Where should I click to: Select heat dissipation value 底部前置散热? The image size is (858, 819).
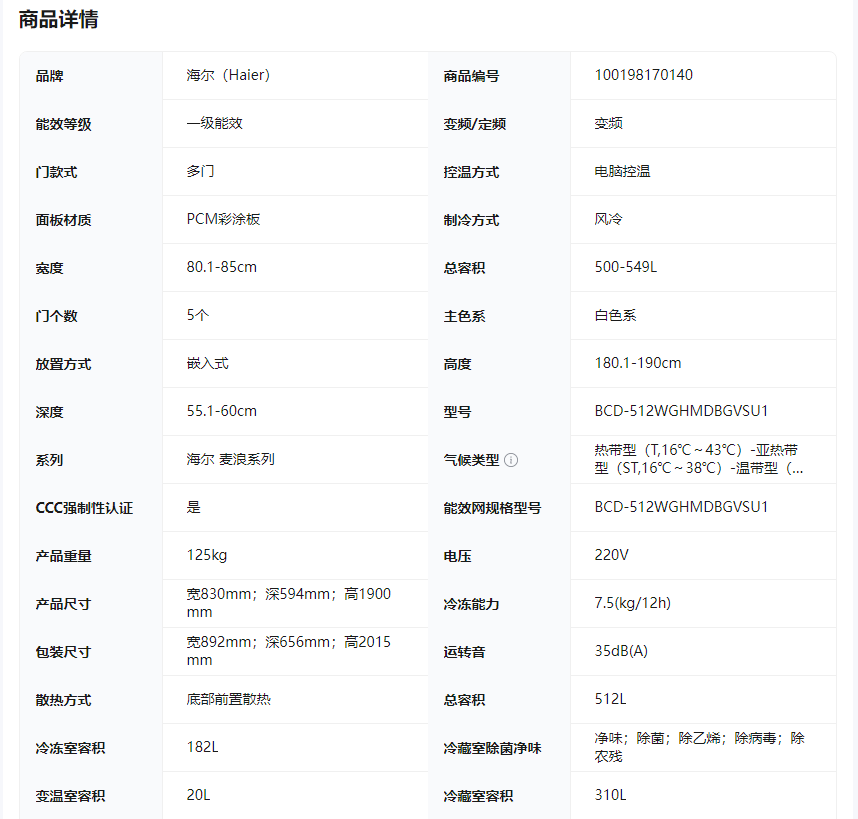(229, 699)
